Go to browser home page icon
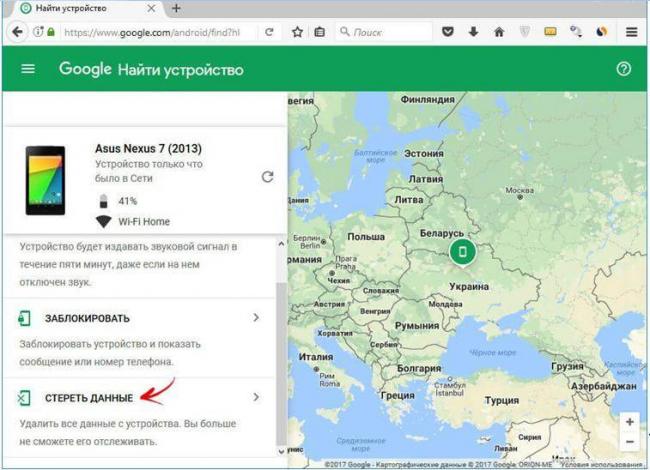 click(x=499, y=32)
